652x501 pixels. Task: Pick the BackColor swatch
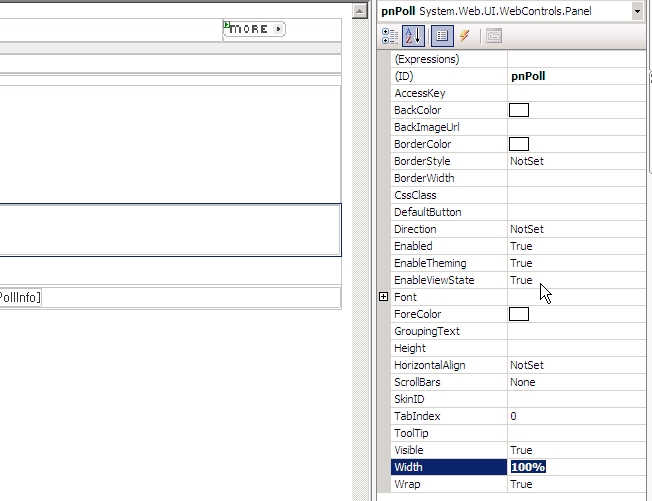(x=519, y=110)
